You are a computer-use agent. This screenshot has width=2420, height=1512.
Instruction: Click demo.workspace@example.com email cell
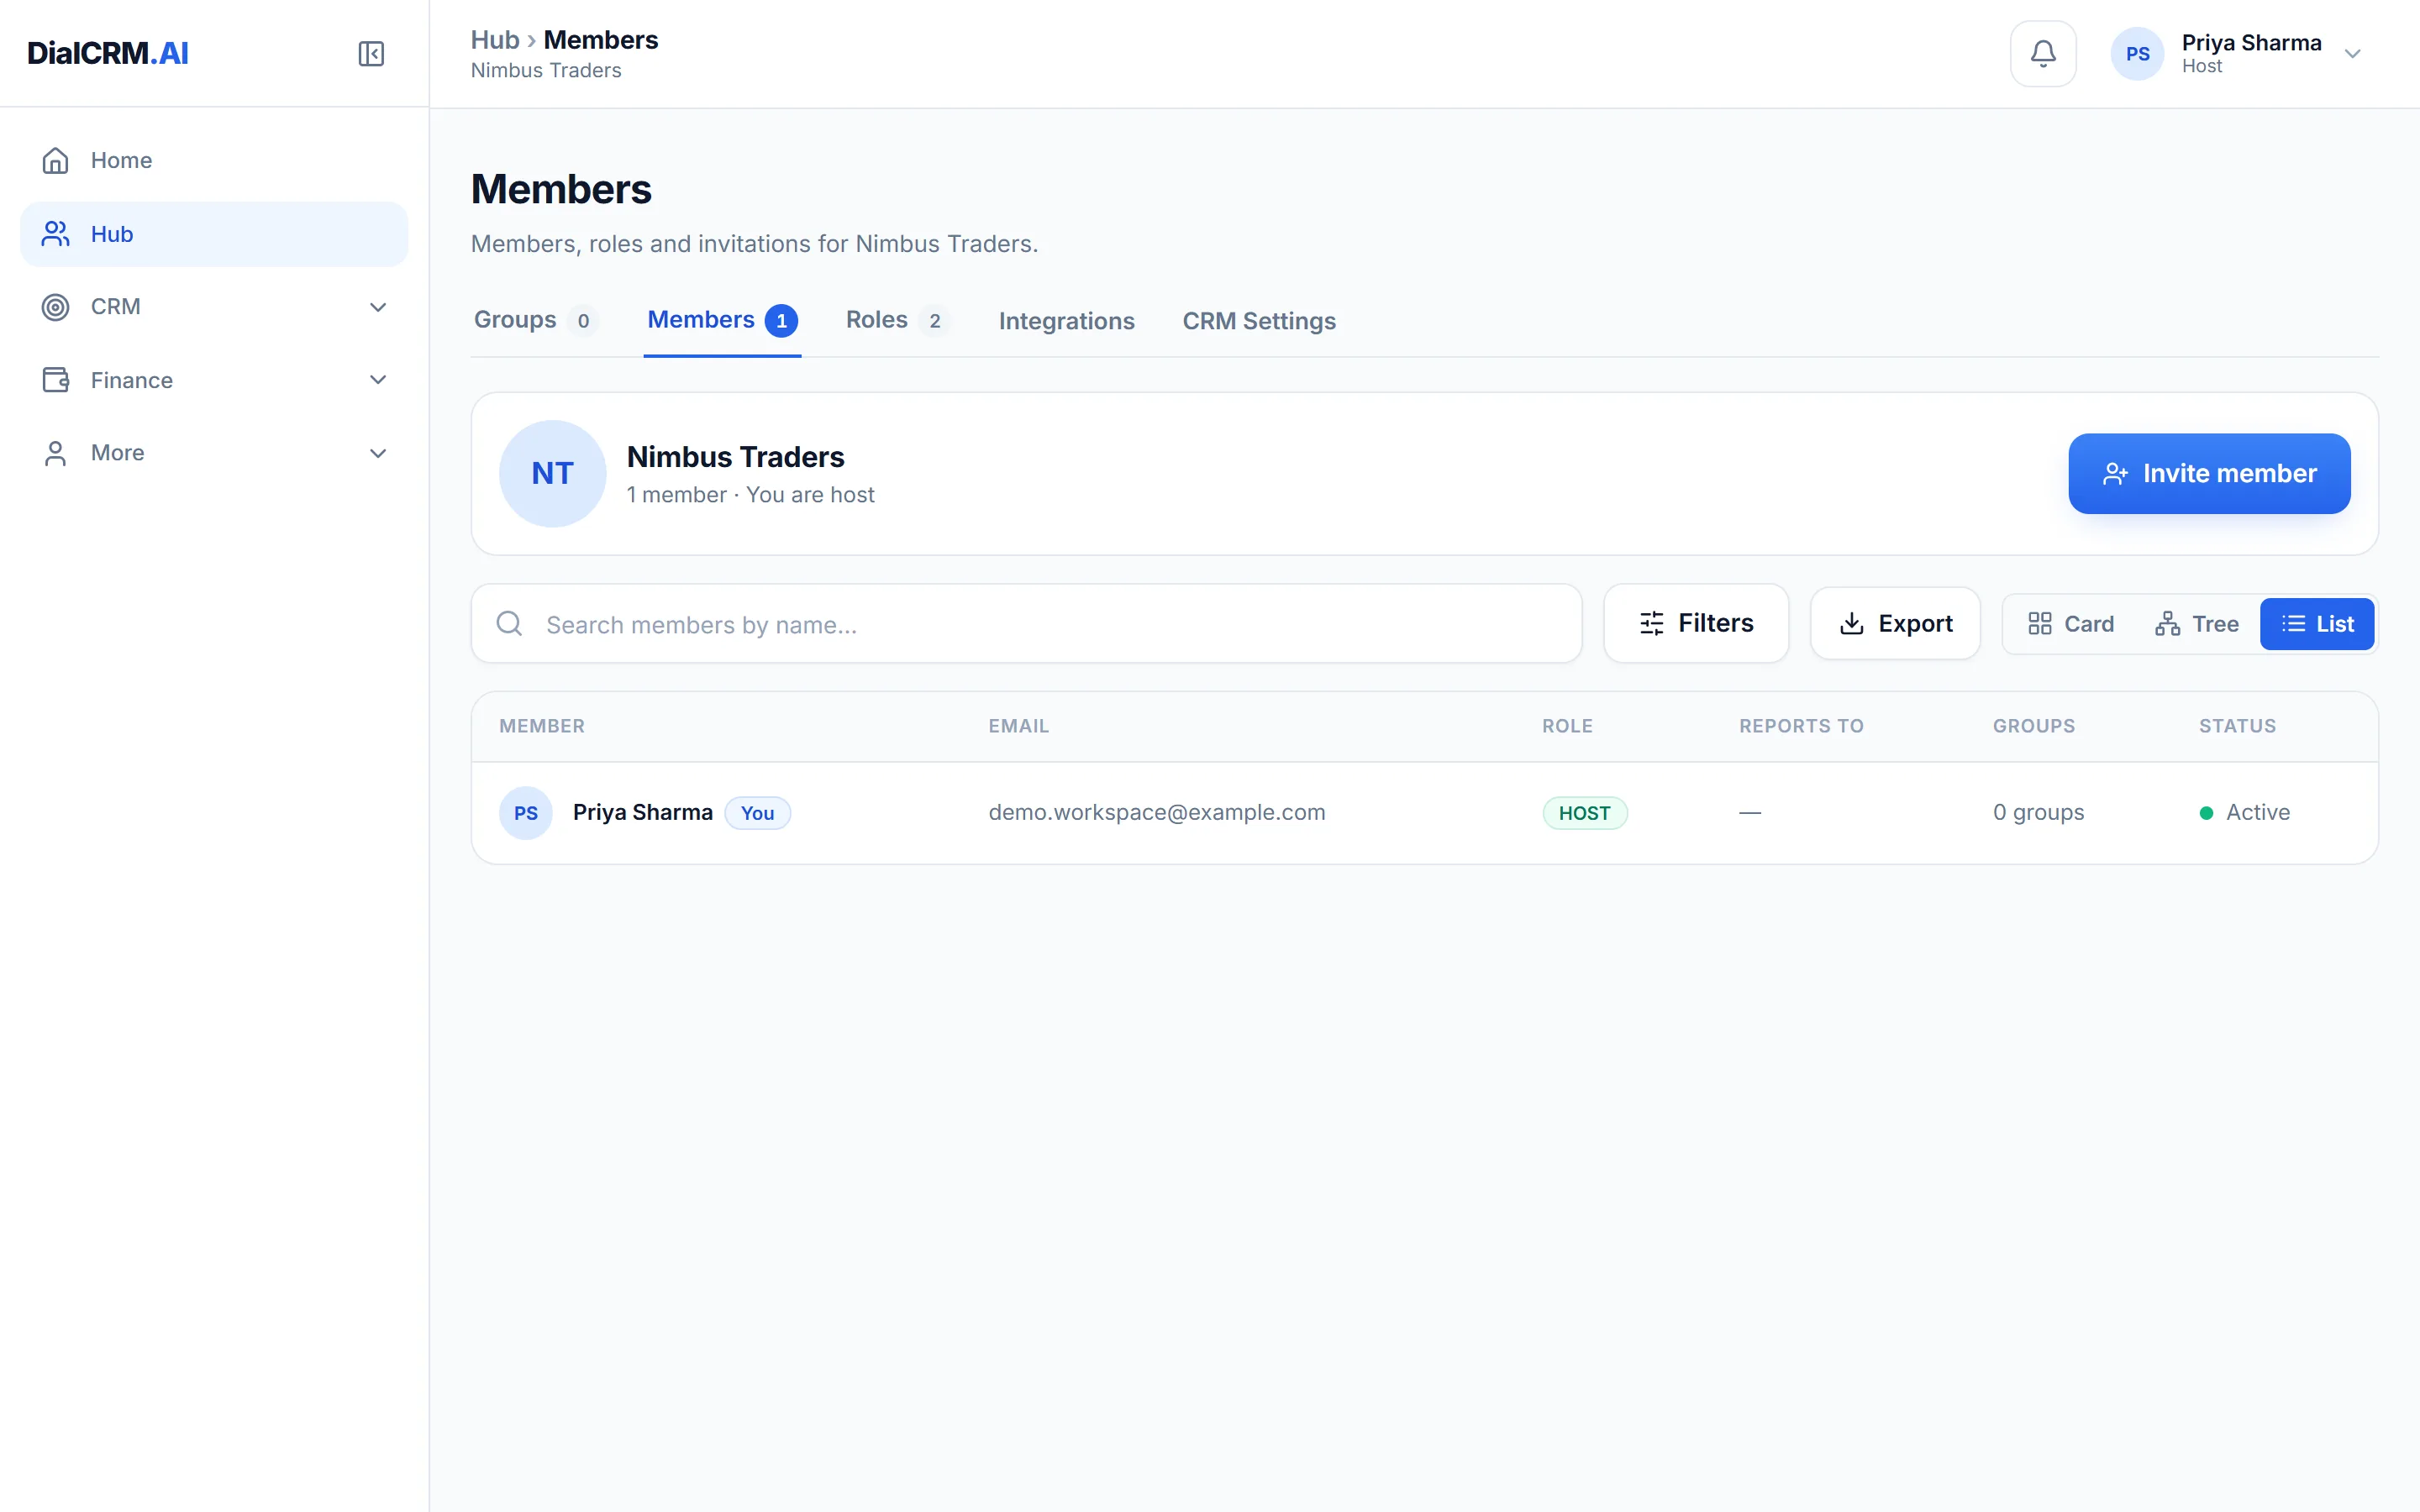pyautogui.click(x=1157, y=812)
